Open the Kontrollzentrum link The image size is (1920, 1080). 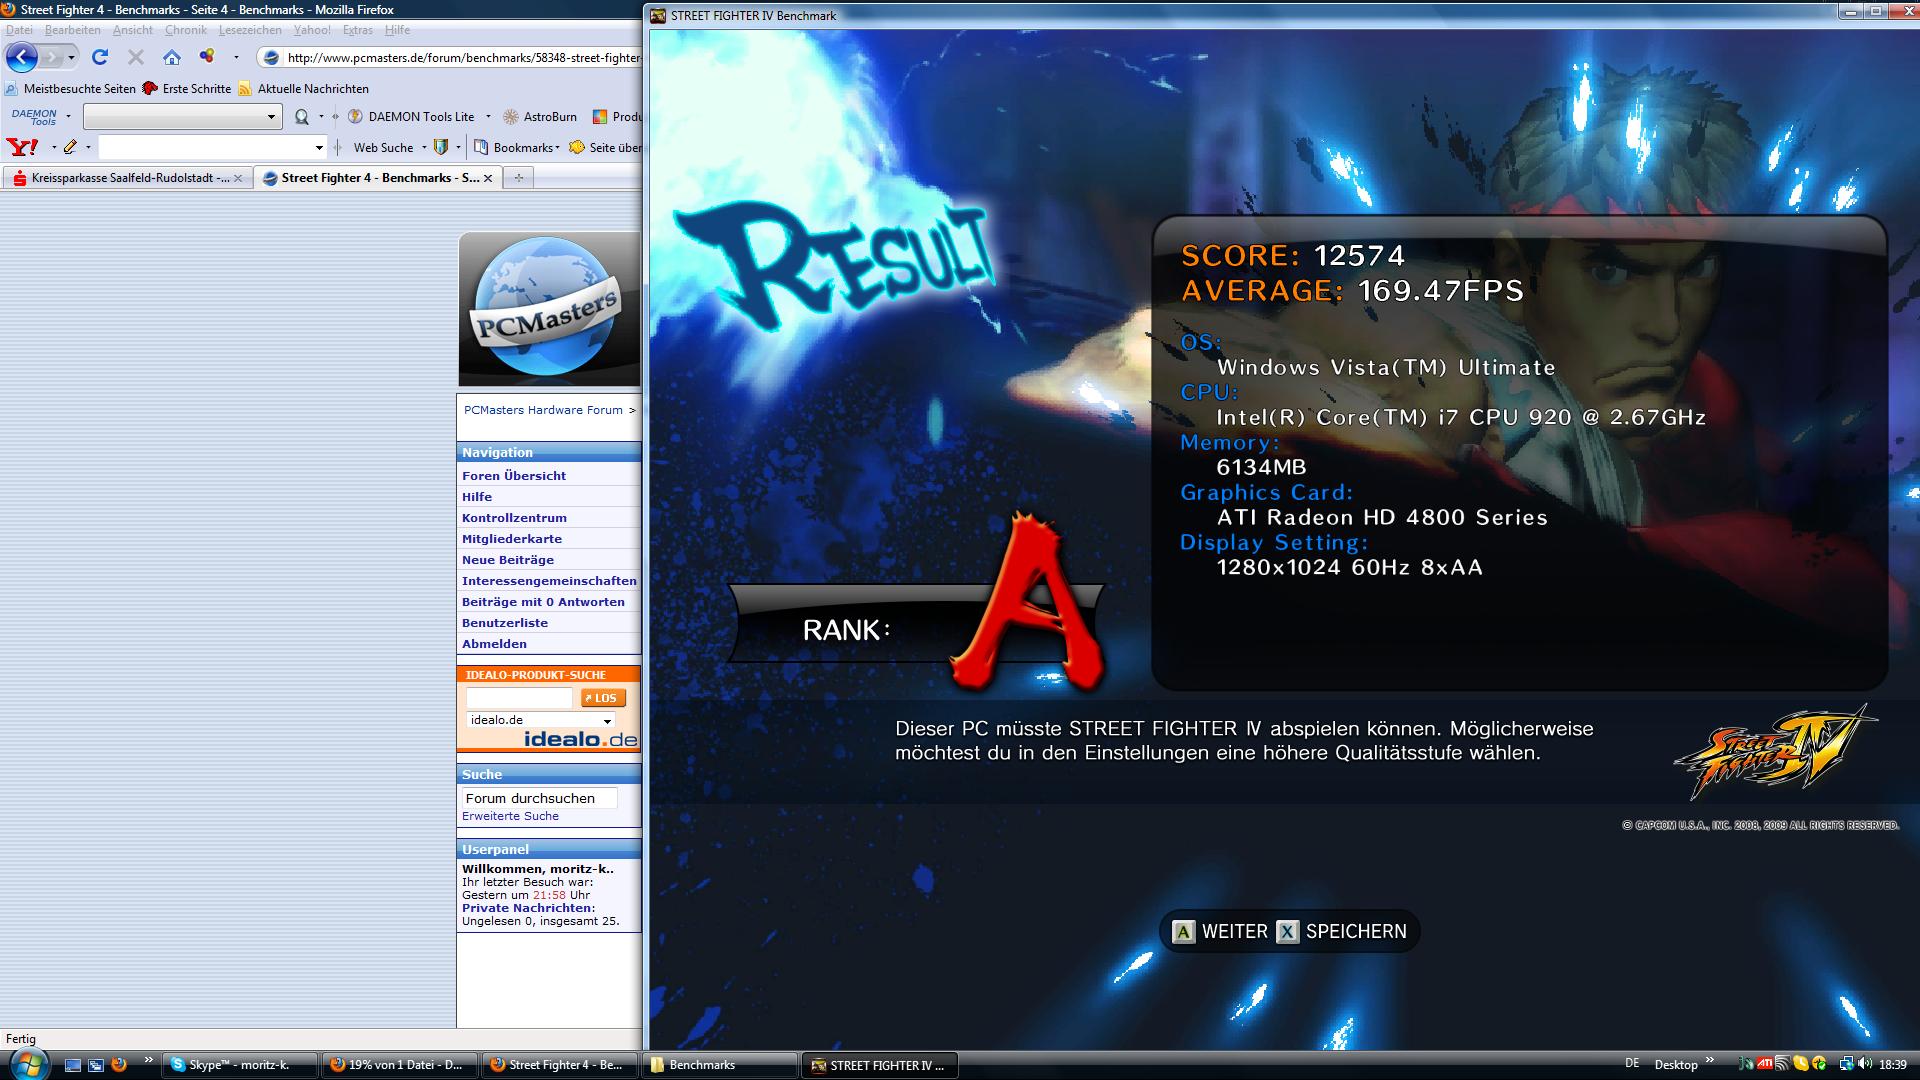point(514,518)
